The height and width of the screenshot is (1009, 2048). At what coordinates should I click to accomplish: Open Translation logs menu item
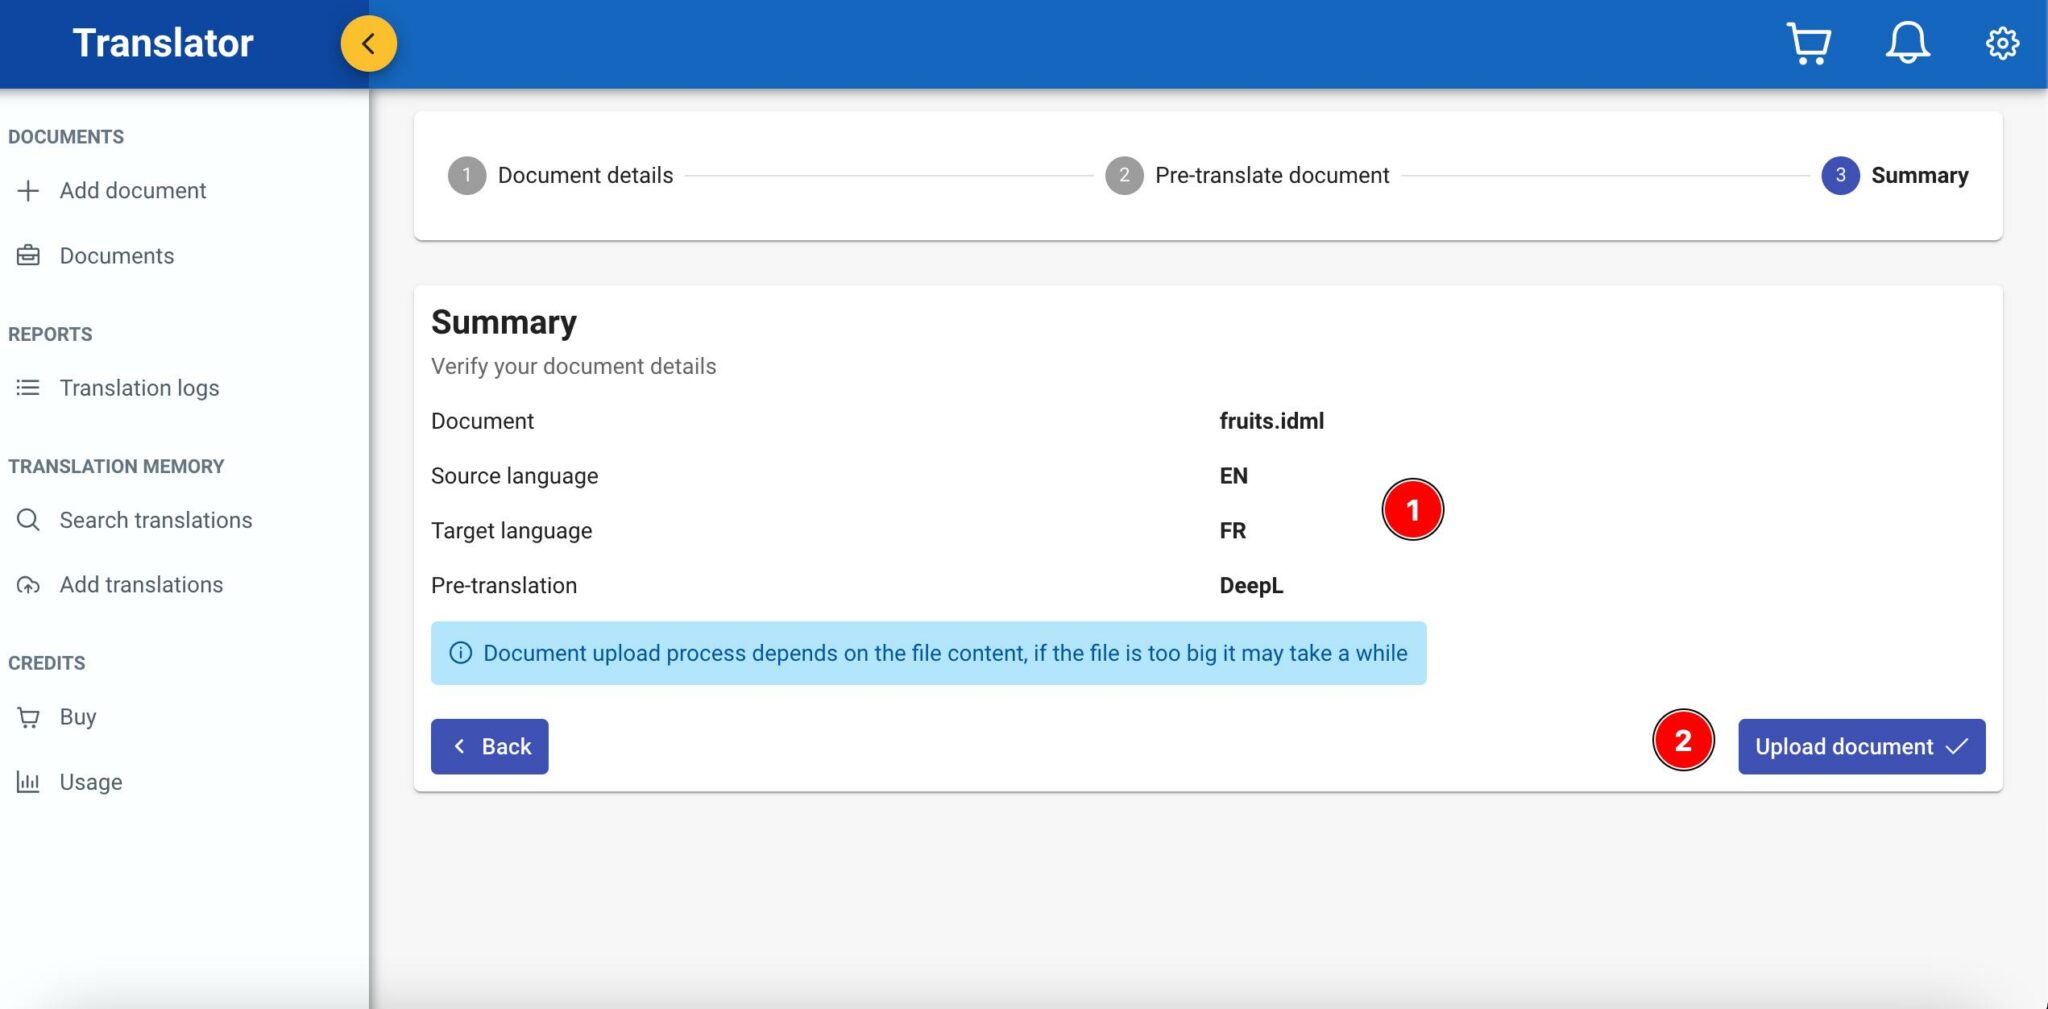139,388
